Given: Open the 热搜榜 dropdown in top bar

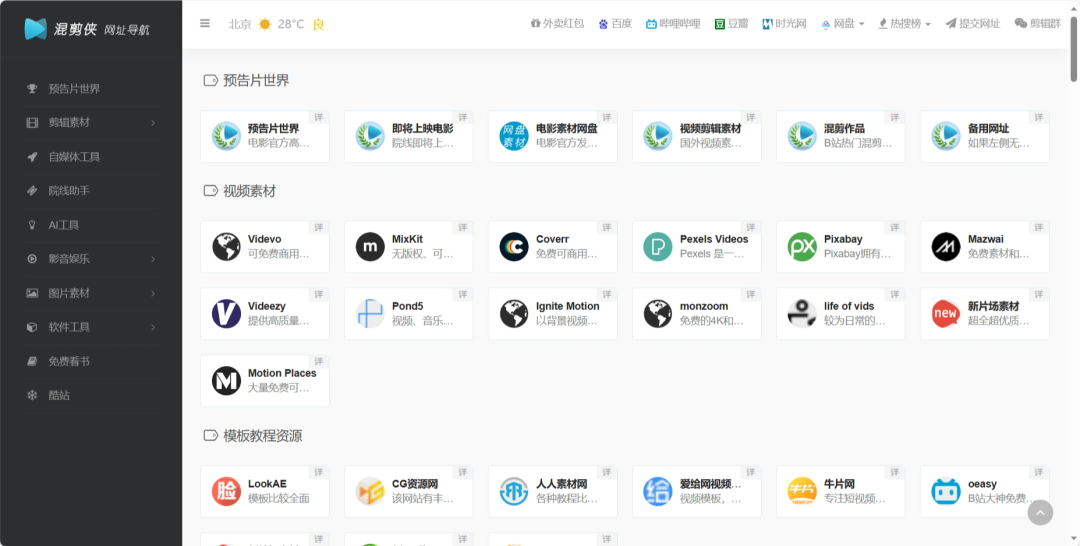Looking at the screenshot, I should (x=904, y=23).
